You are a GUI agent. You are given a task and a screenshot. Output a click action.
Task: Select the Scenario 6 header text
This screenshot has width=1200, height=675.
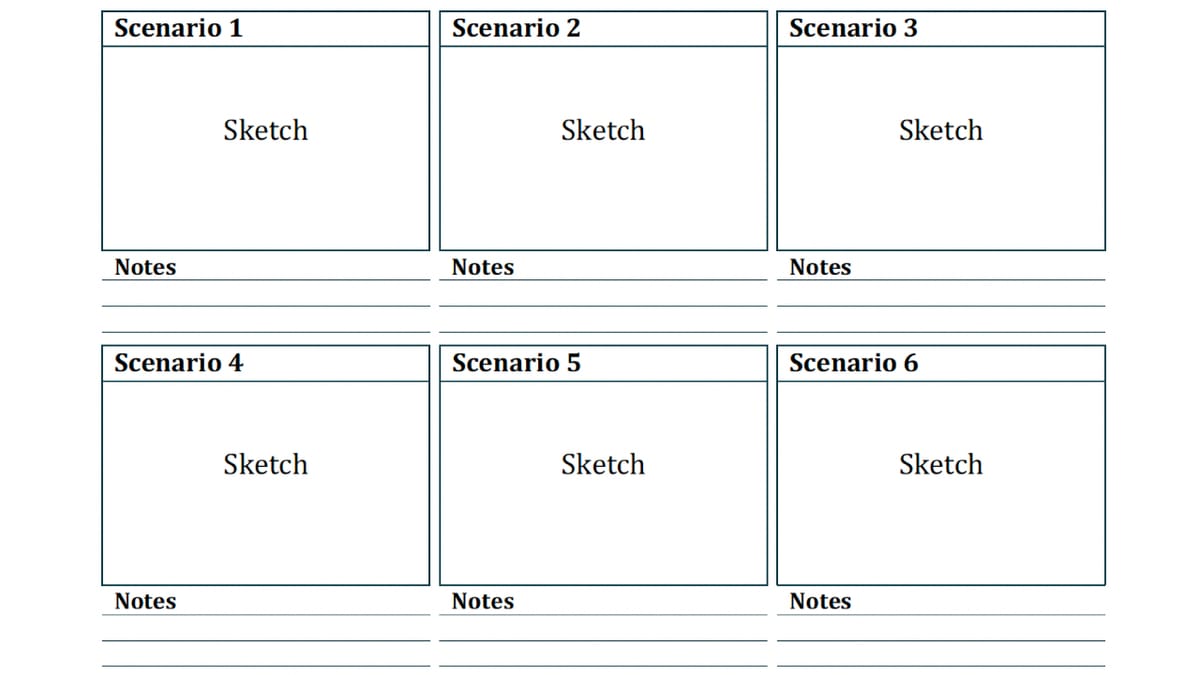point(853,363)
